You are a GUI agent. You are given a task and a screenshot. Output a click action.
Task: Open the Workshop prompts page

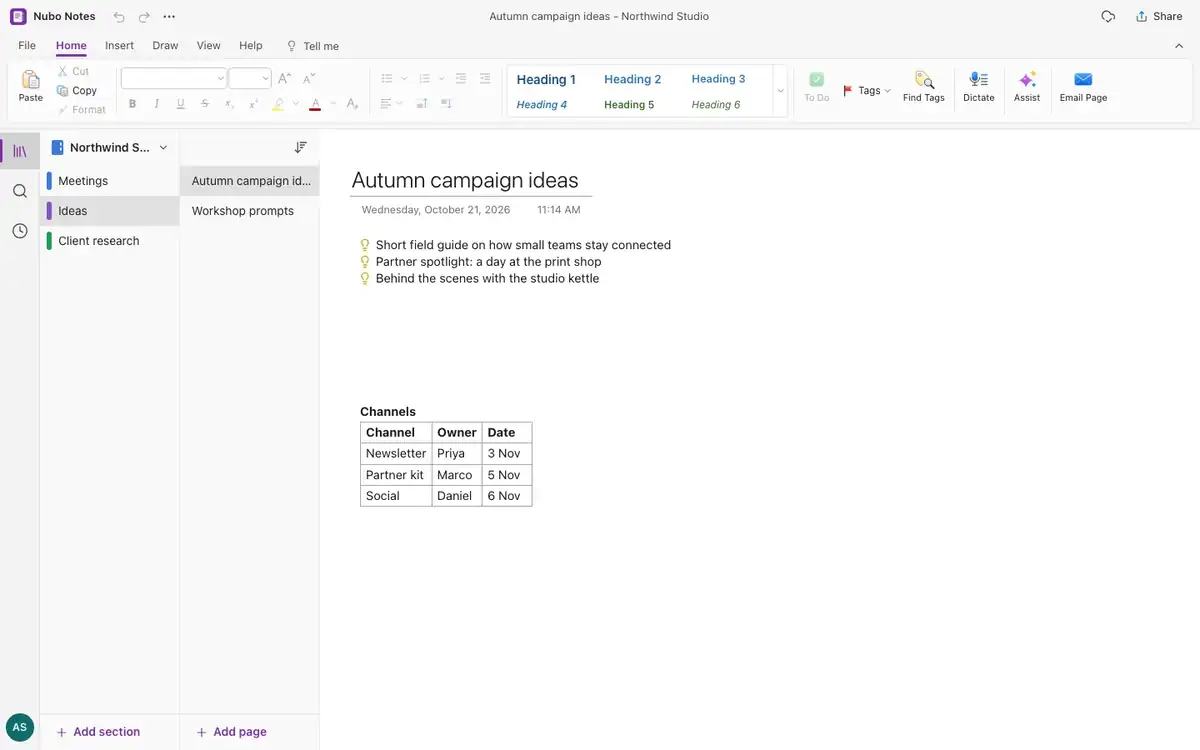pos(250,211)
